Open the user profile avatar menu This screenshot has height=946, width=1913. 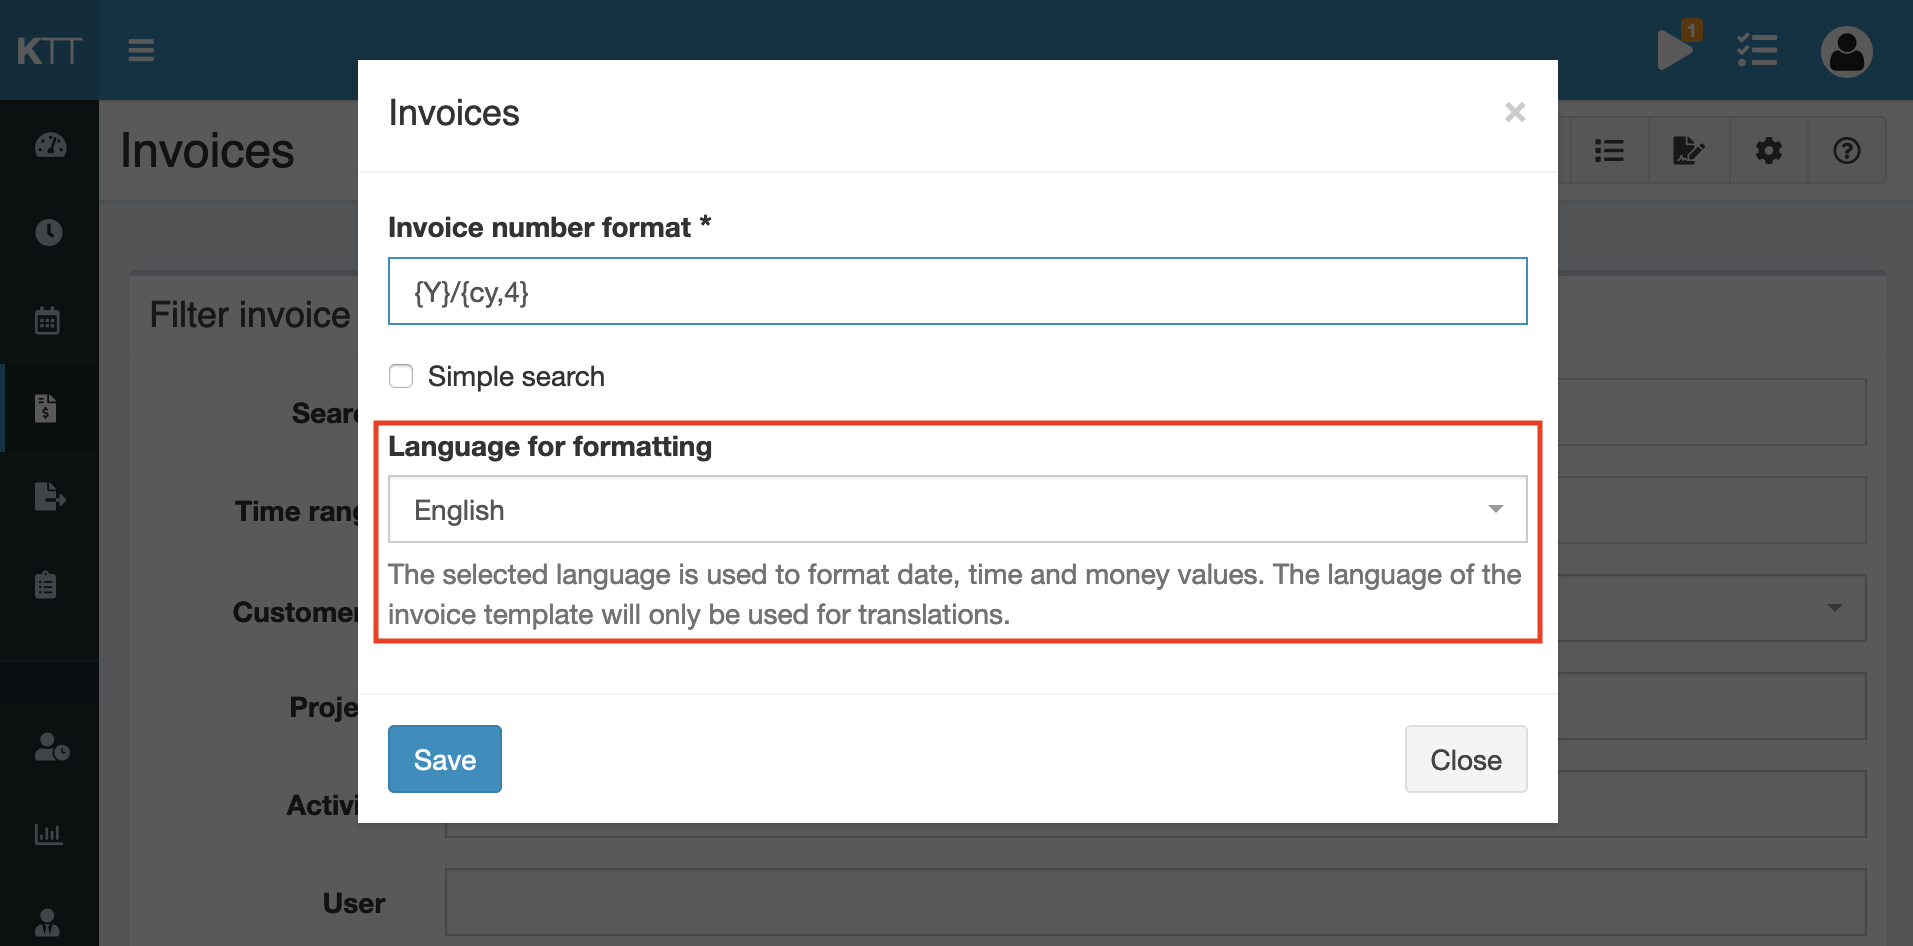point(1846,51)
